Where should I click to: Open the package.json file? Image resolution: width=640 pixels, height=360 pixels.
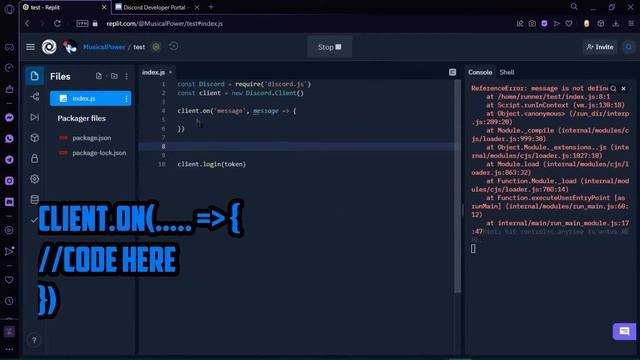coord(91,138)
